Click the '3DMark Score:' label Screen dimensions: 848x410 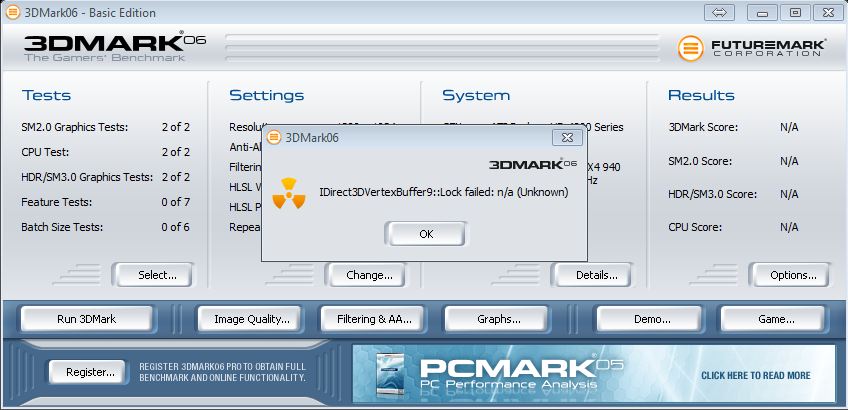tap(704, 128)
